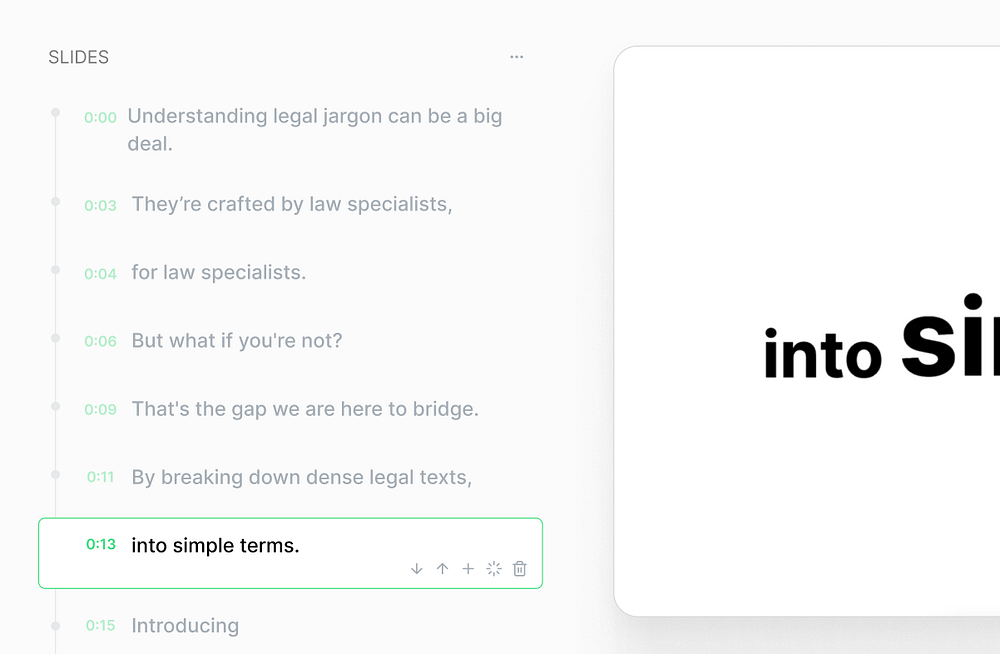Open the Slides panel three-dot menu
This screenshot has height=654, width=1000.
[516, 57]
